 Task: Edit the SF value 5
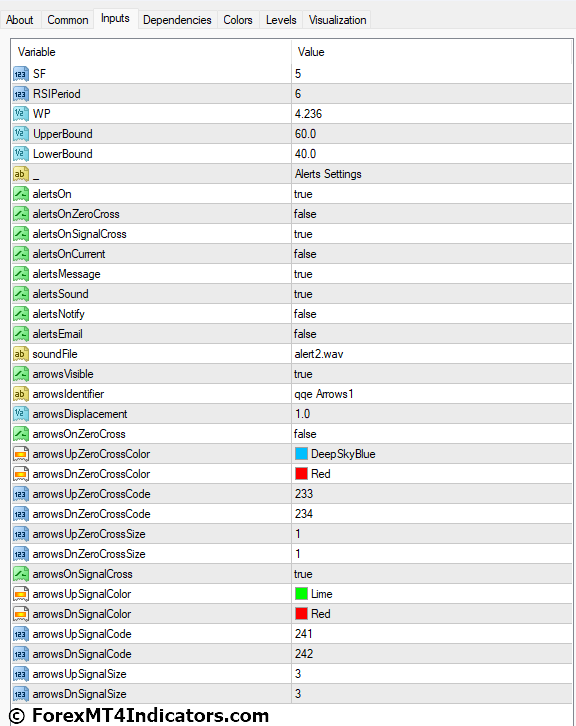pyautogui.click(x=298, y=74)
